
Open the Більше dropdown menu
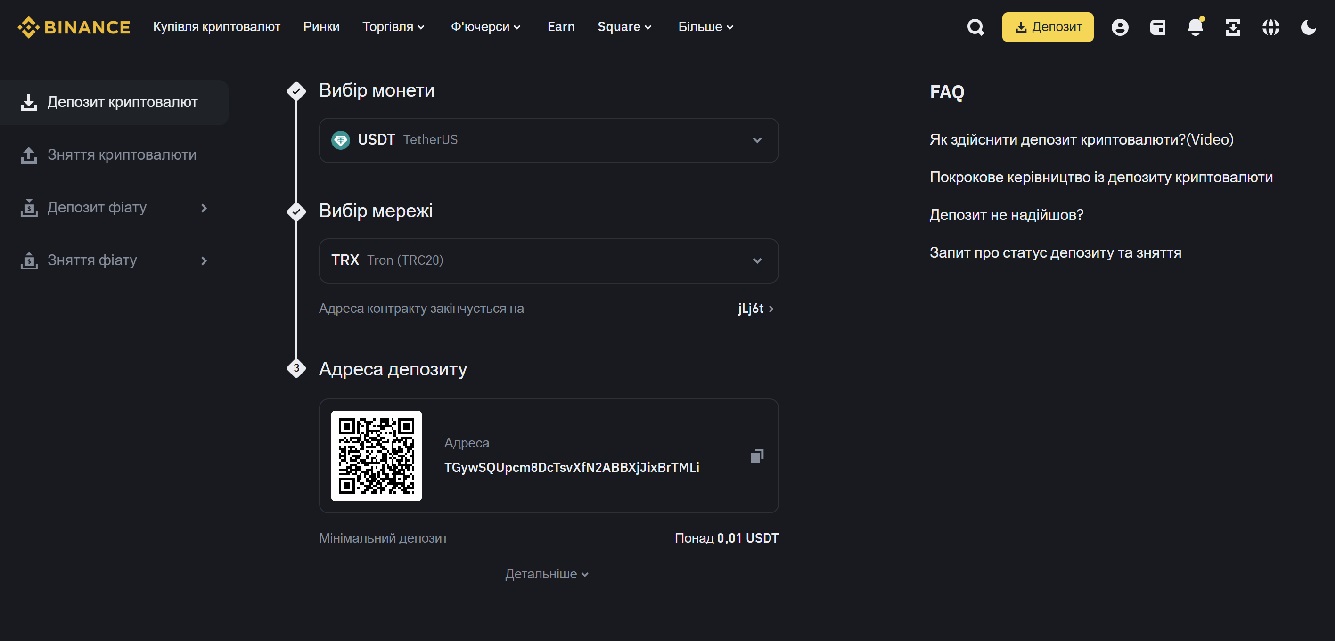(x=706, y=27)
